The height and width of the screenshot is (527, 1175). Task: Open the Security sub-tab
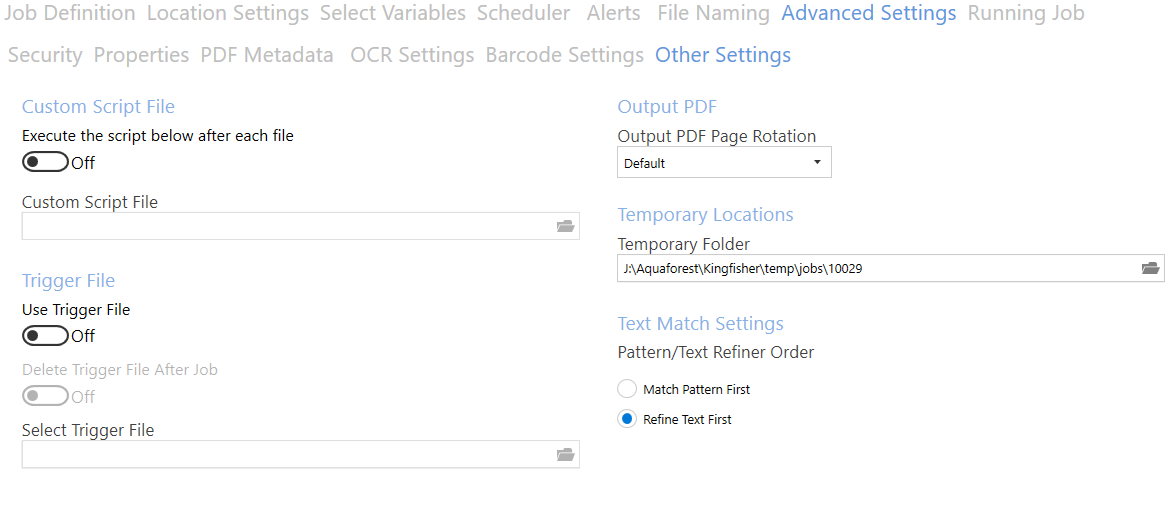click(45, 55)
